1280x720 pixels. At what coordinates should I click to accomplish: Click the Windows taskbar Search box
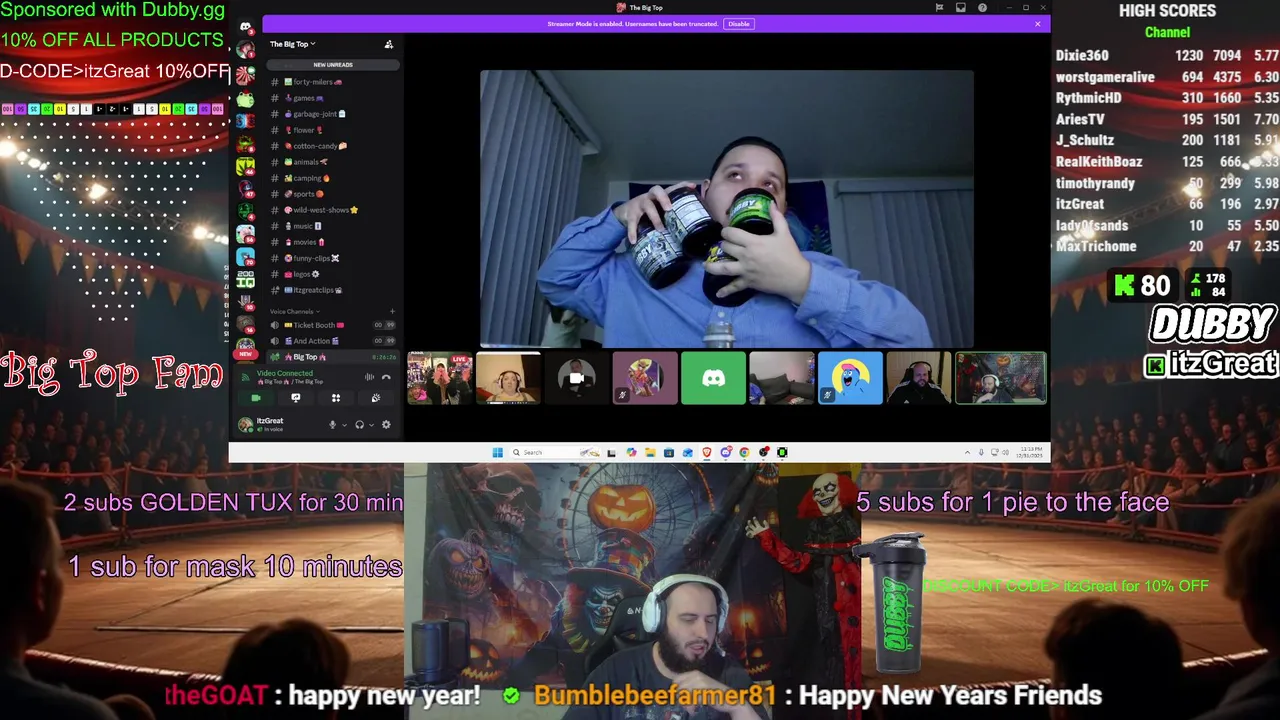tap(555, 452)
